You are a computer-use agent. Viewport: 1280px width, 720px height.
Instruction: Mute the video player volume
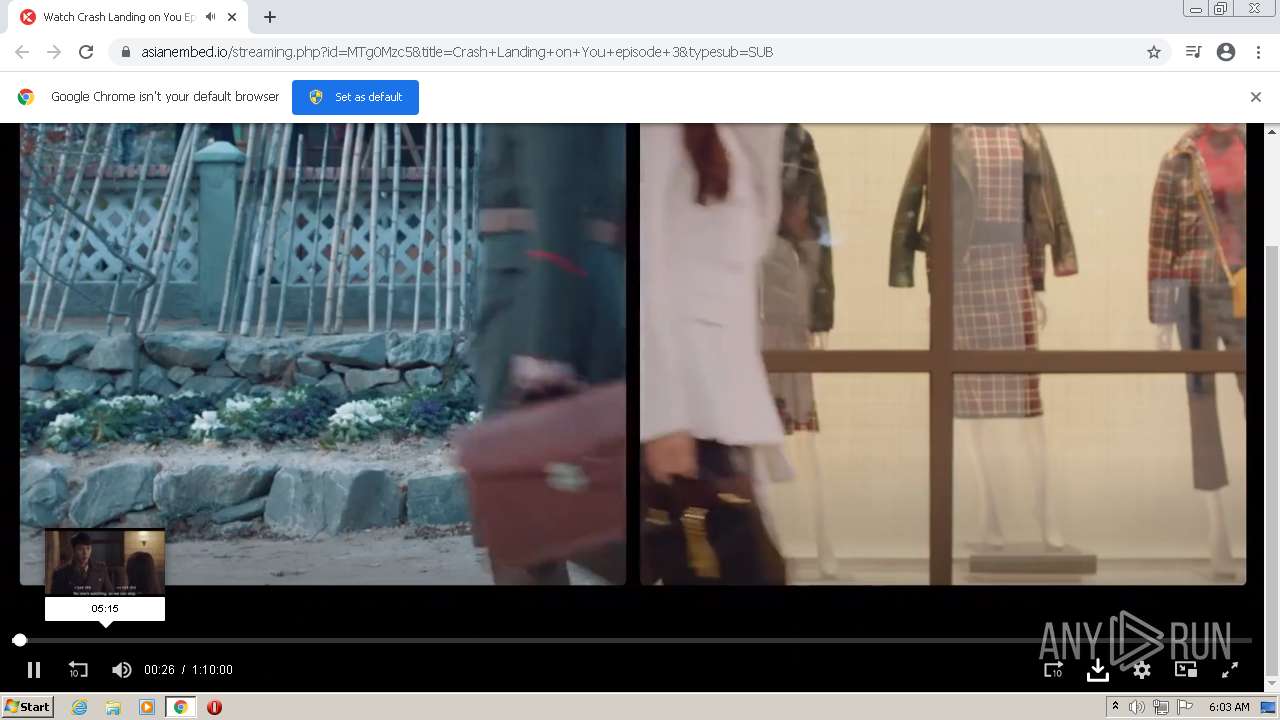tap(121, 670)
